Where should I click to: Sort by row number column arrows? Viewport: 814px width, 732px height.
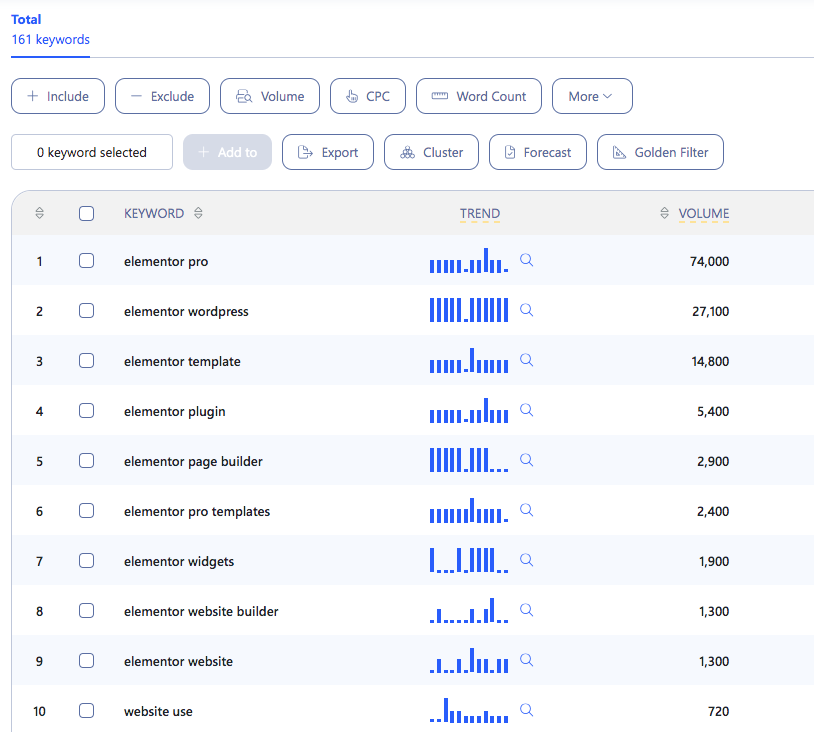[x=39, y=213]
